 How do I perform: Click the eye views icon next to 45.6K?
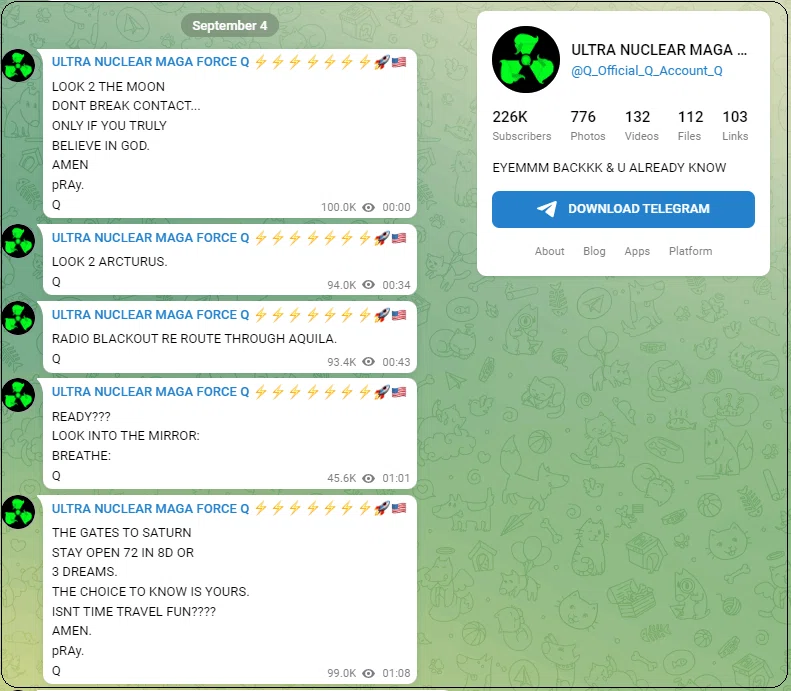tap(369, 478)
